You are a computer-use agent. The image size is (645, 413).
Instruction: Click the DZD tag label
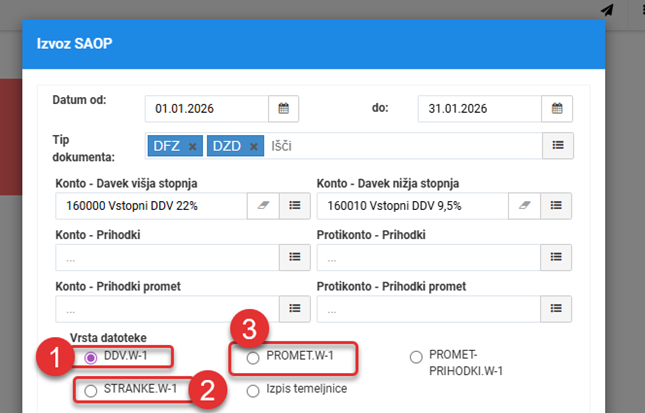click(227, 146)
